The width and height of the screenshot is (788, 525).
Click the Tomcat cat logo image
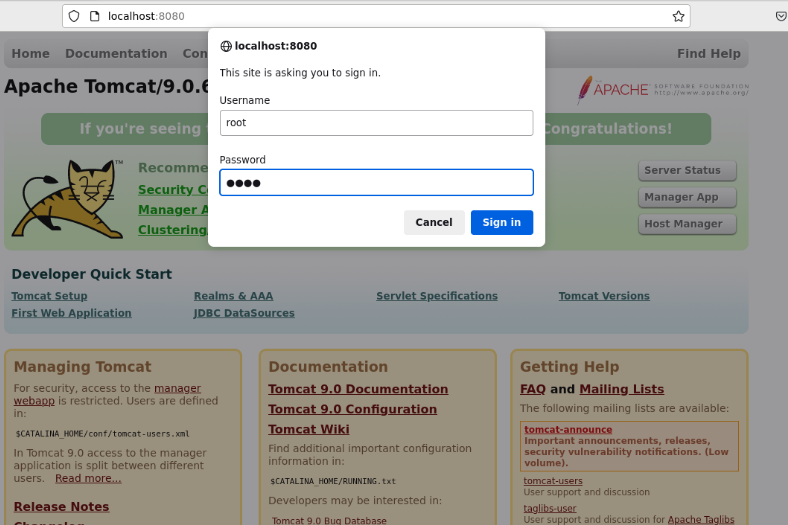[x=68, y=199]
